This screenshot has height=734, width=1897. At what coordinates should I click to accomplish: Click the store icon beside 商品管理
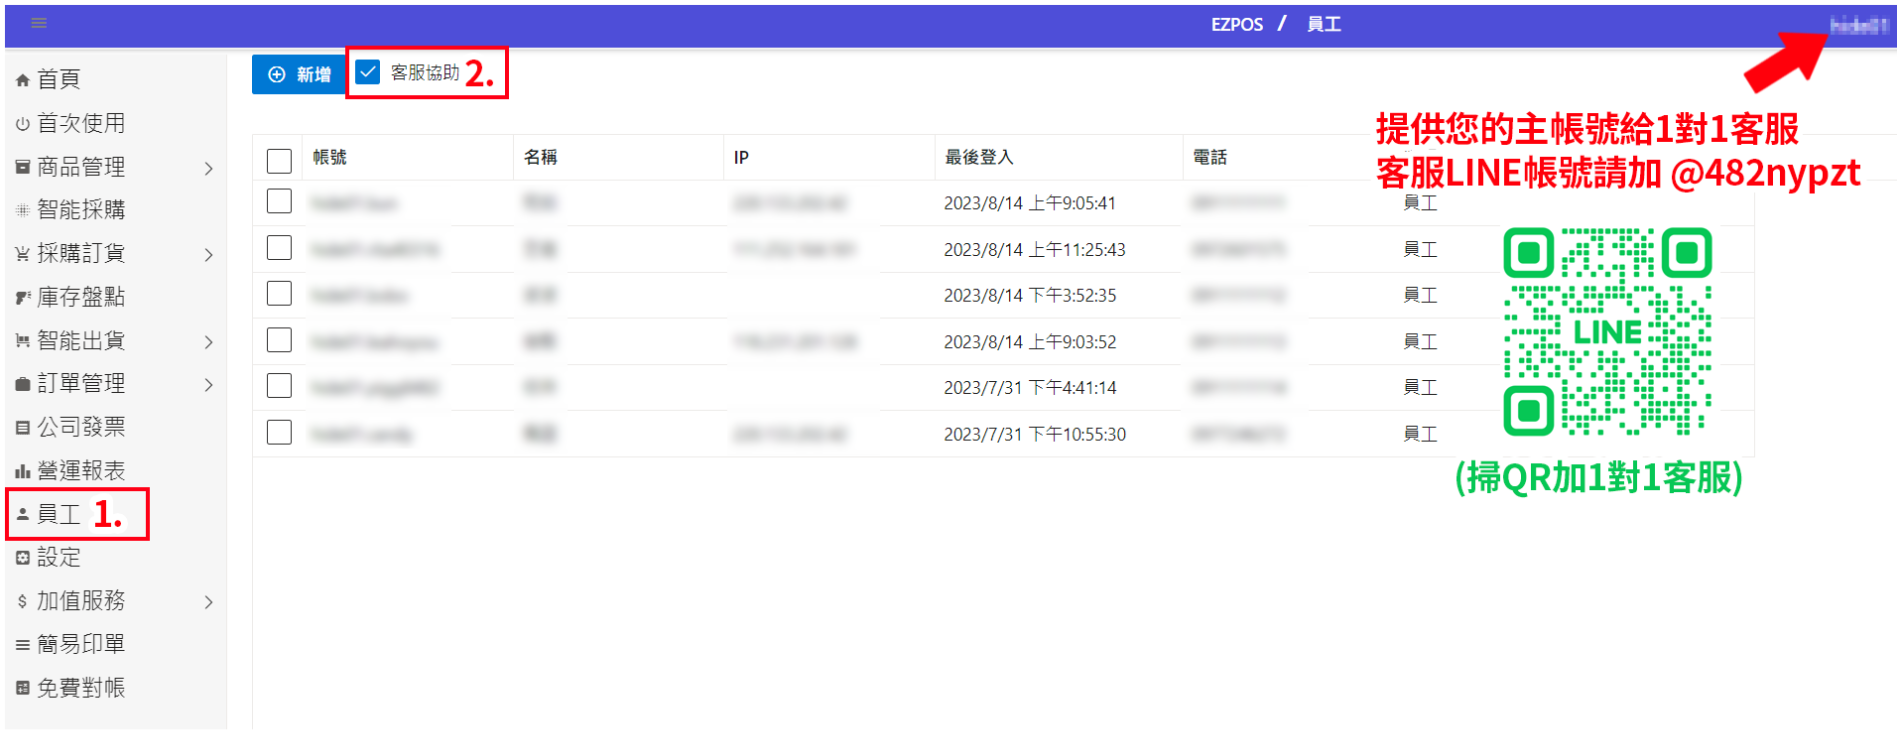pos(22,167)
